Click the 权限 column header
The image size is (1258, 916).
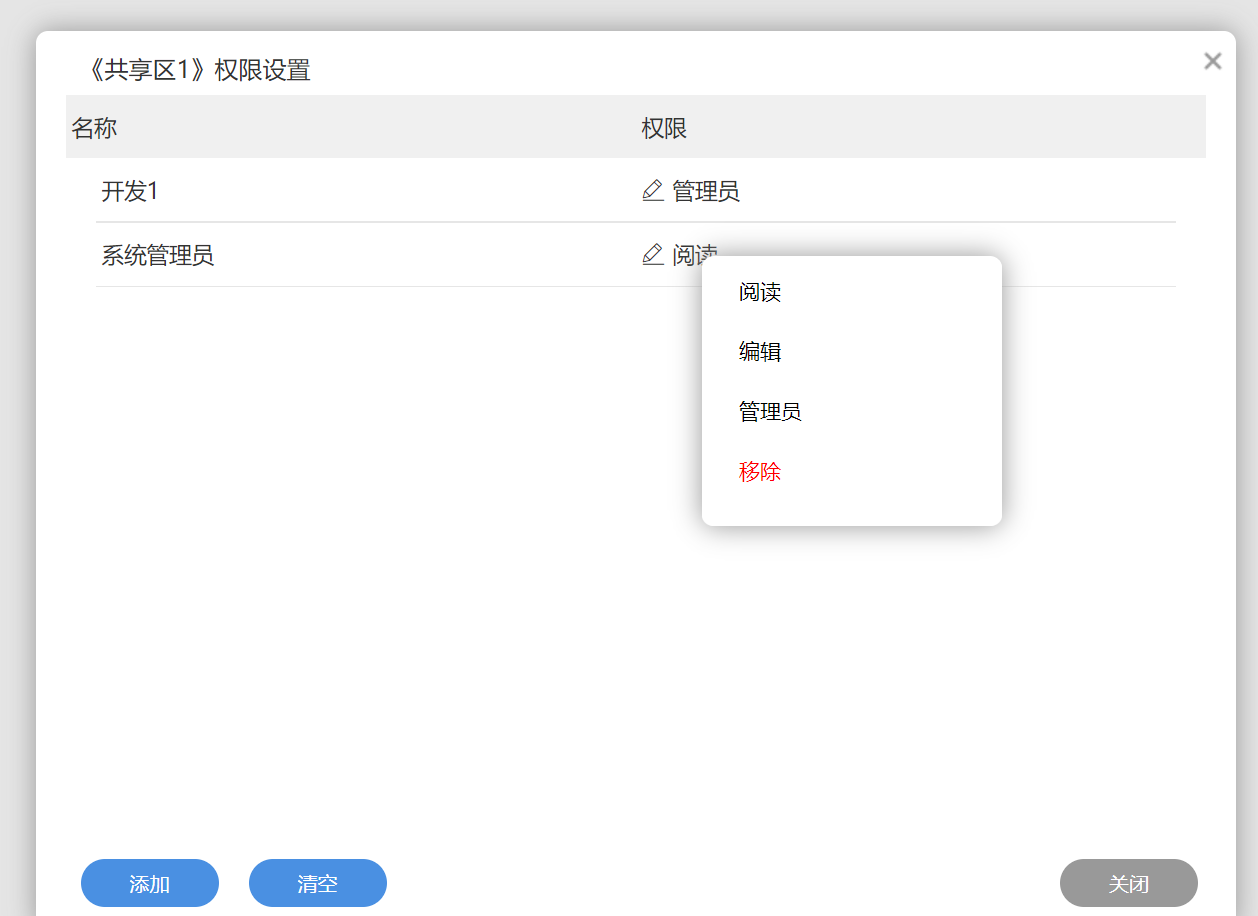[x=664, y=128]
